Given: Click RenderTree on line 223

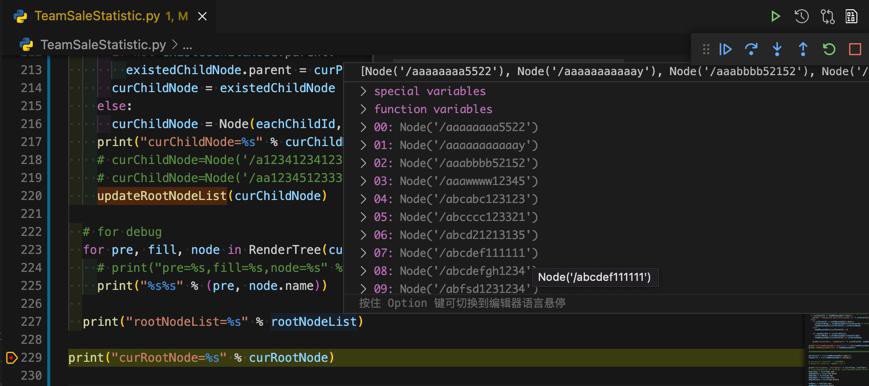Looking at the screenshot, I should click(x=285, y=250).
